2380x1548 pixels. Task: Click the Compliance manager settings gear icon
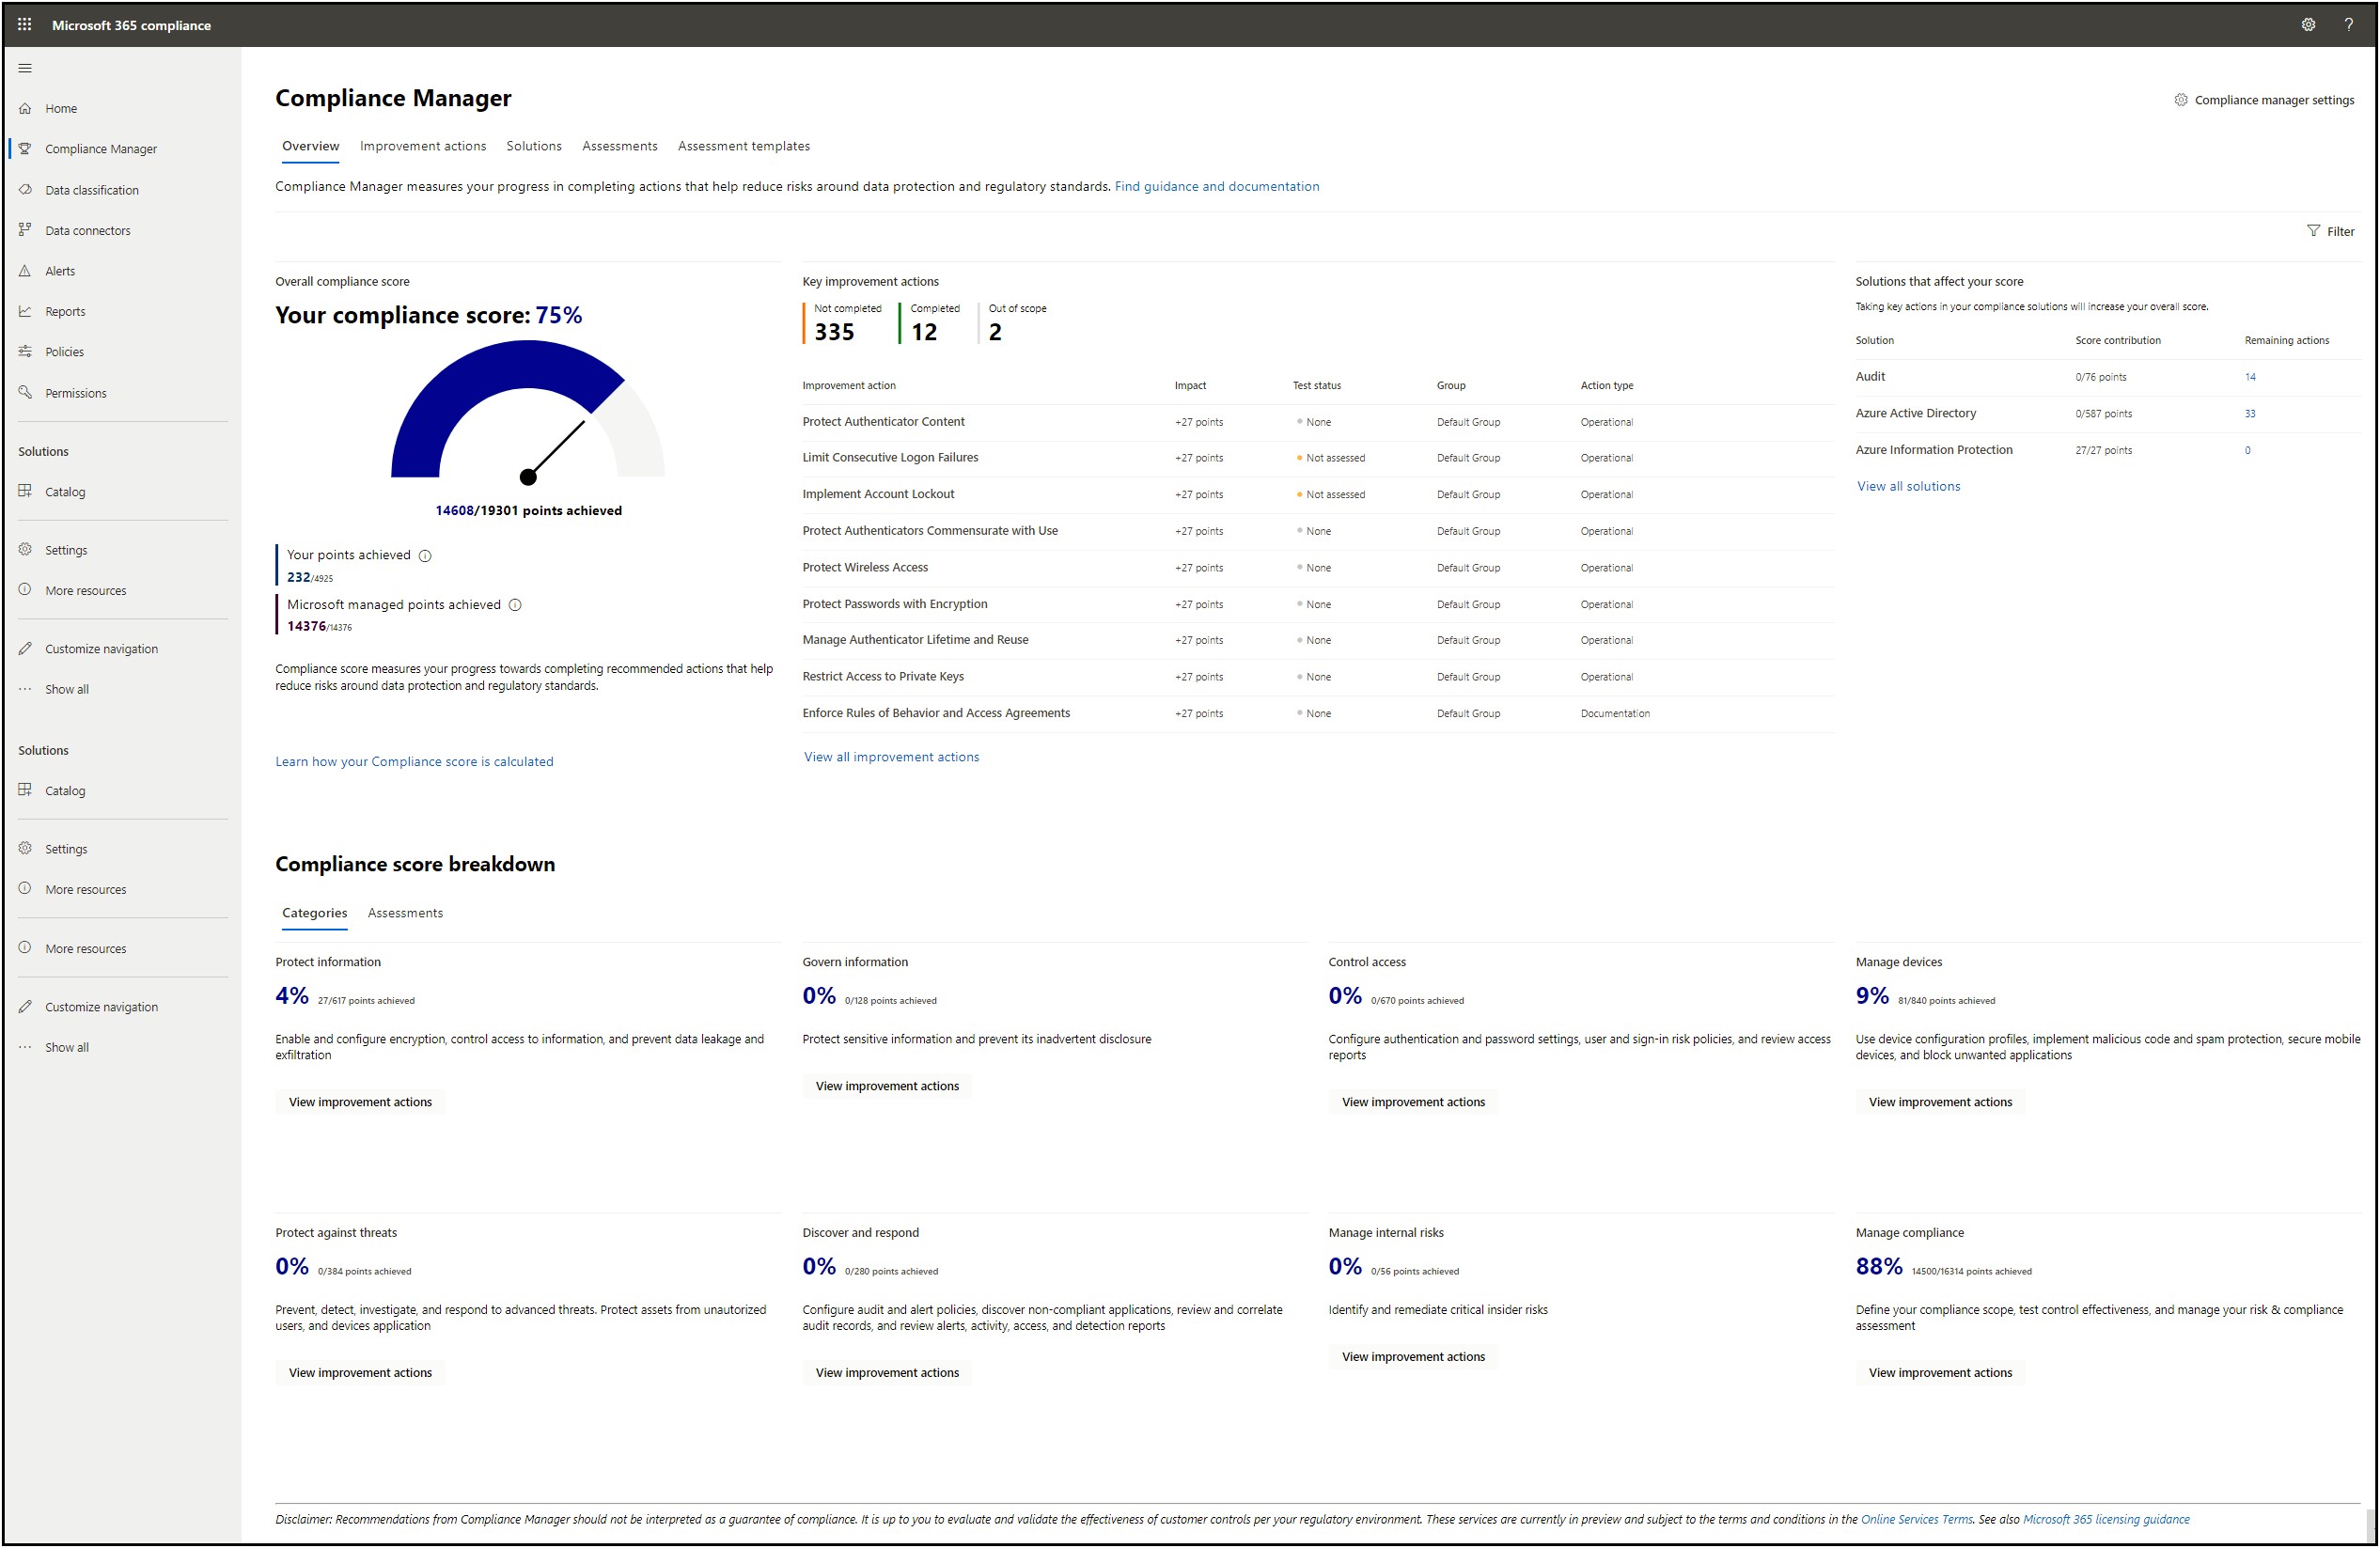[x=2181, y=99]
